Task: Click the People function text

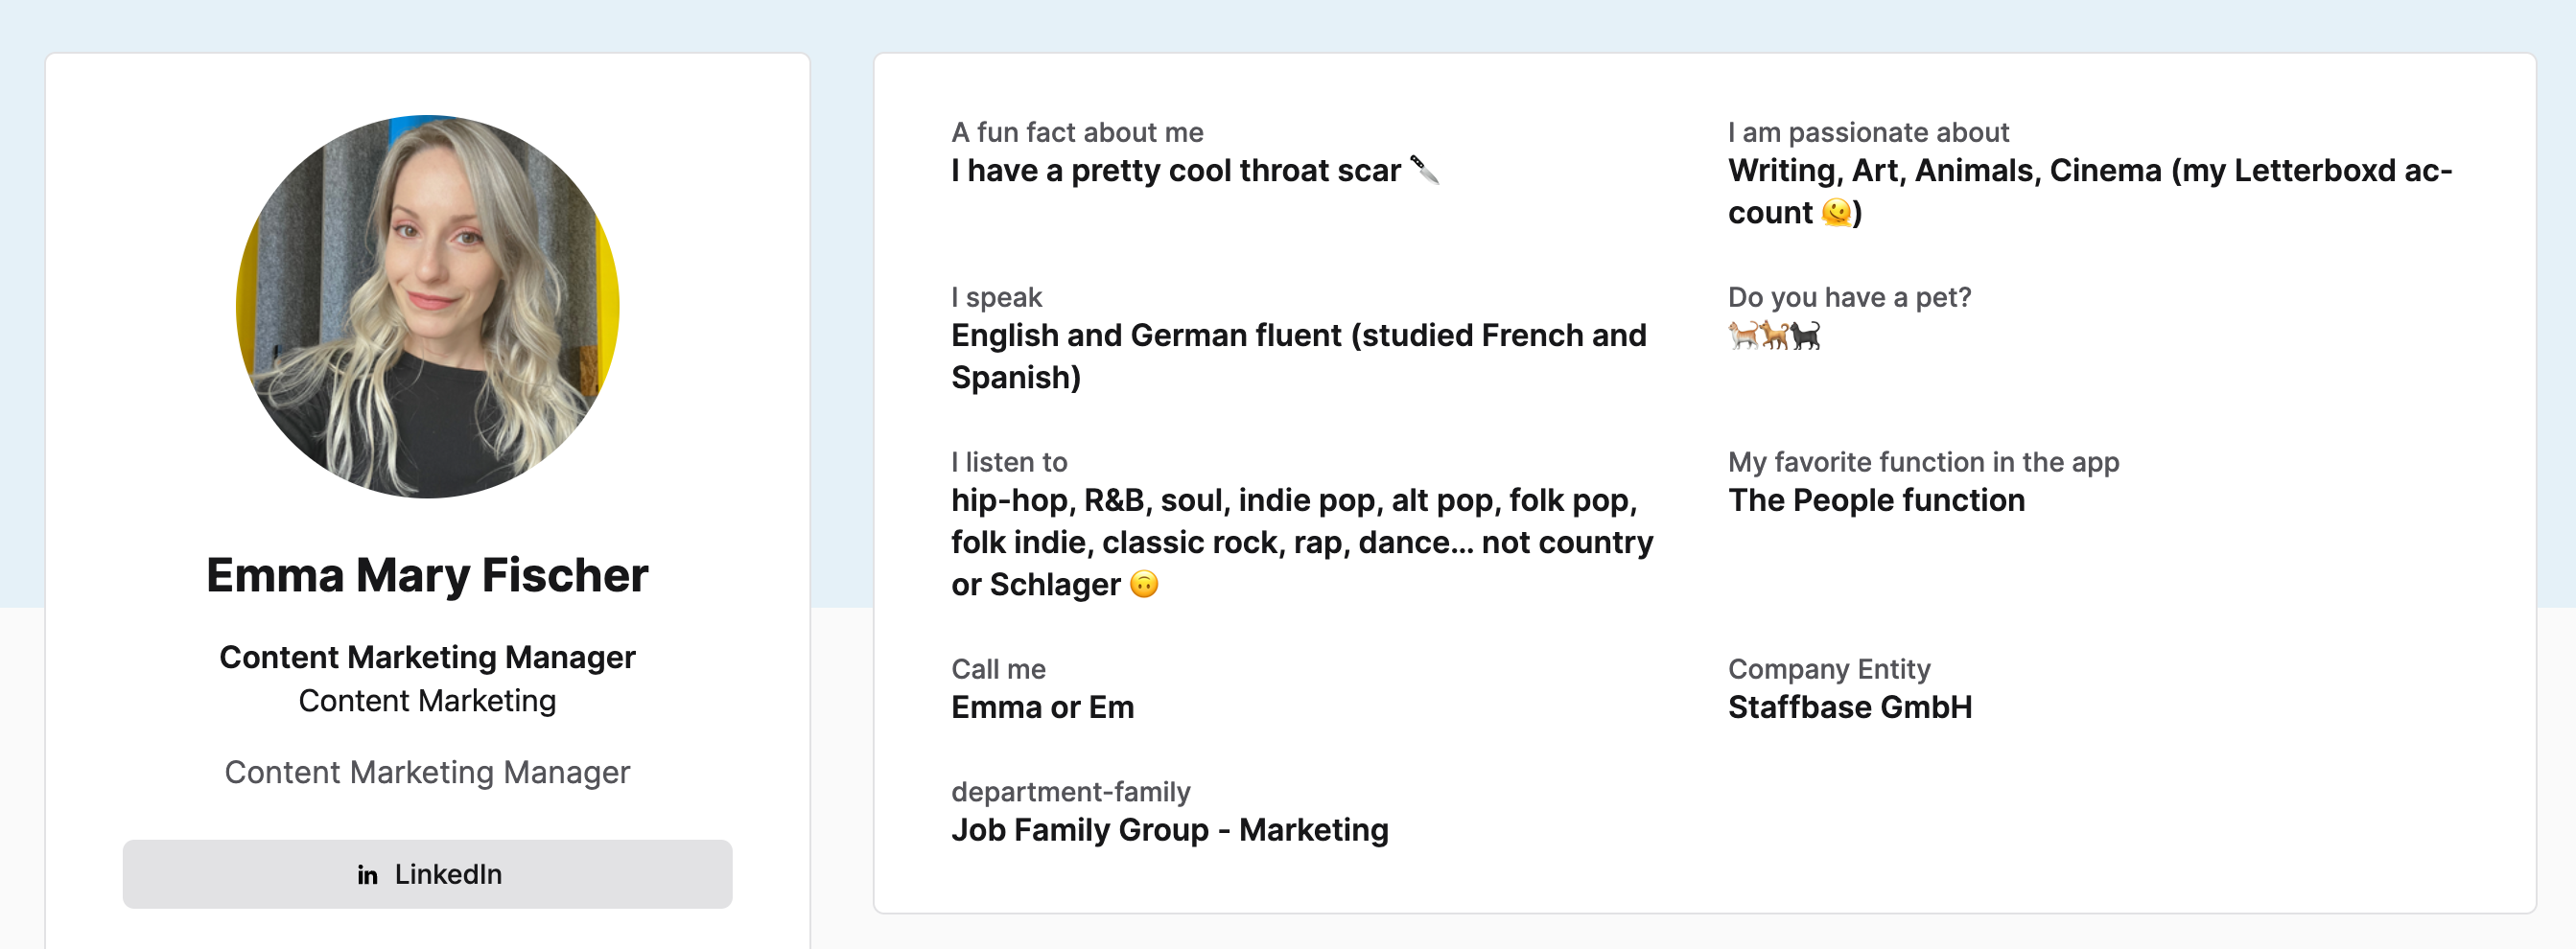Action: [1876, 500]
